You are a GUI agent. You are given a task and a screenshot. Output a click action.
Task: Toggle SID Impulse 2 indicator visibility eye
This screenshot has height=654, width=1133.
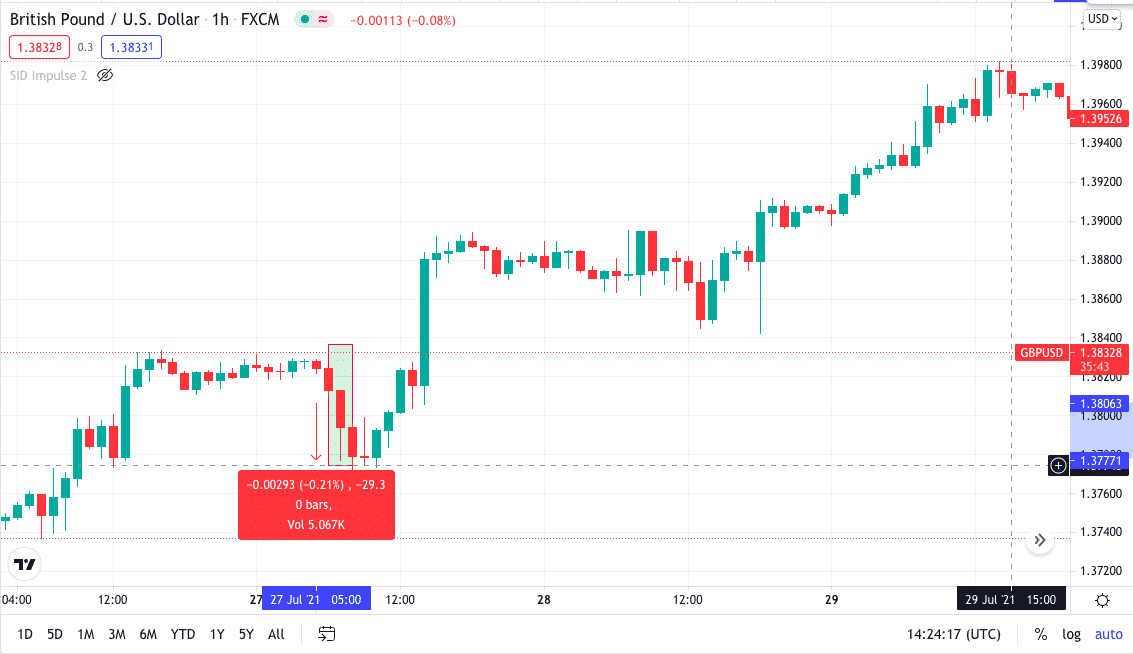pyautogui.click(x=105, y=75)
